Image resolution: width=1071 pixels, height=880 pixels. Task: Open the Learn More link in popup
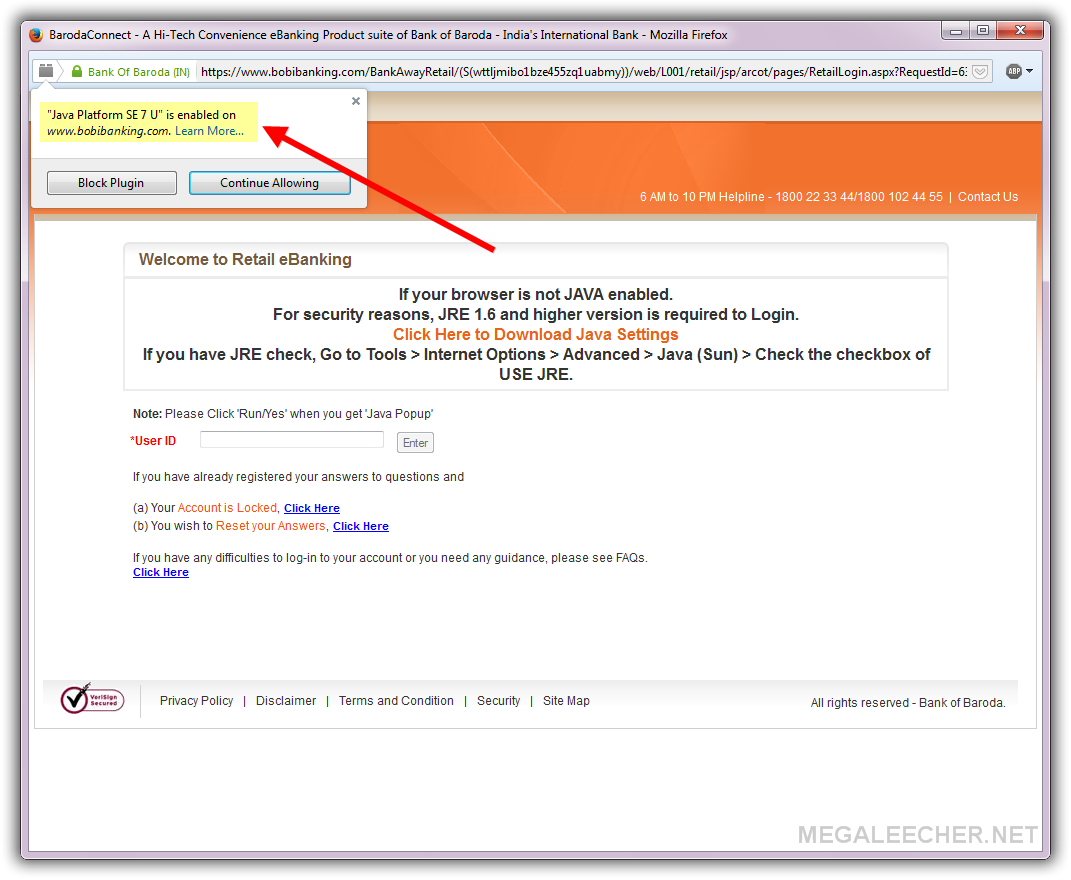pyautogui.click(x=209, y=131)
